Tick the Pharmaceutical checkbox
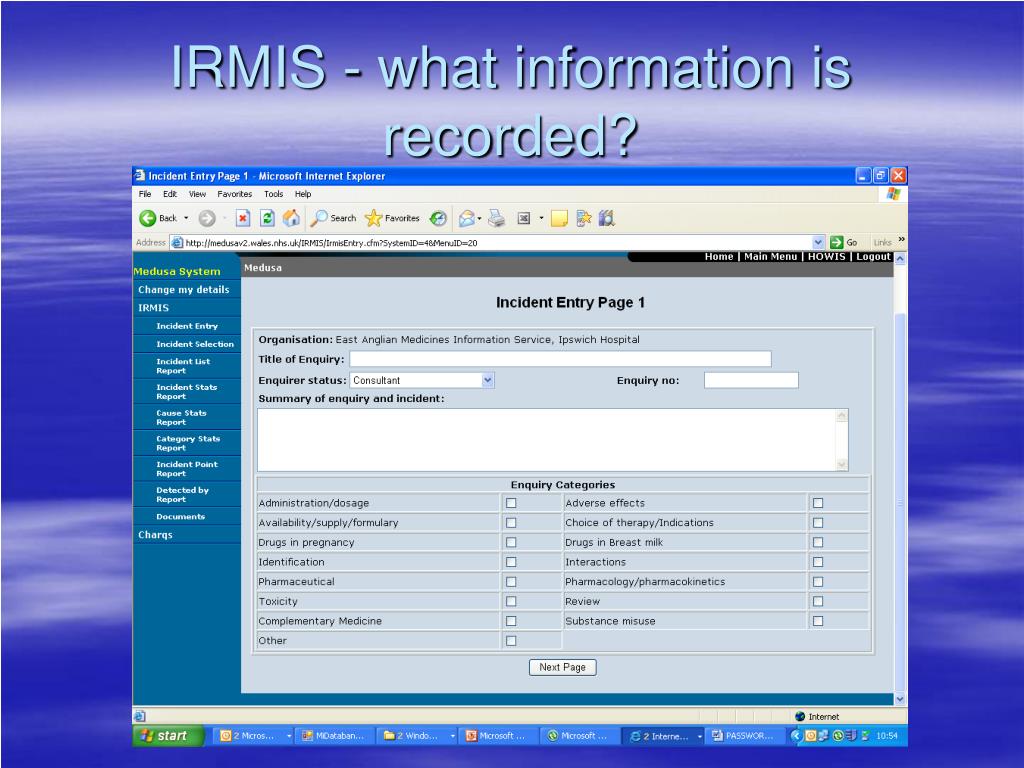 tap(511, 581)
